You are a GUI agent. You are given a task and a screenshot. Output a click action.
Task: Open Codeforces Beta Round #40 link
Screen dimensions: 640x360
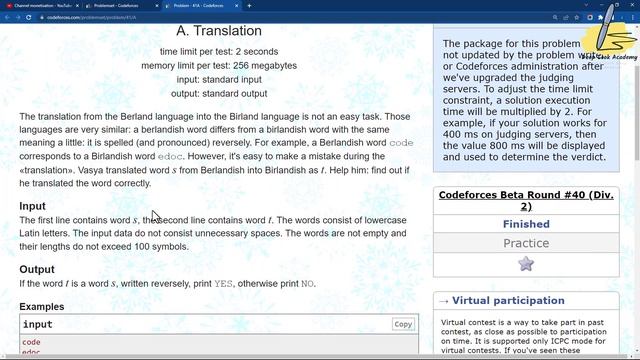tap(526, 200)
